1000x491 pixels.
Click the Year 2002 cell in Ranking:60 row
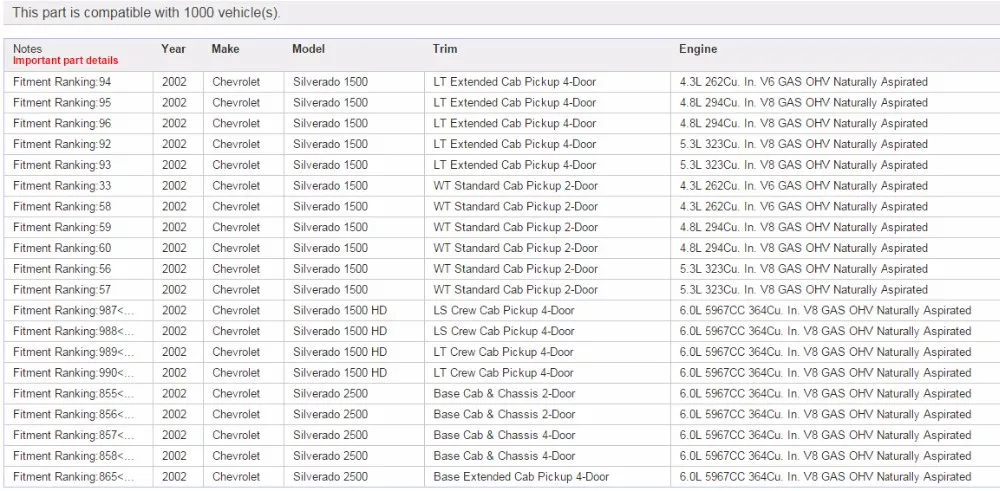[x=179, y=248]
